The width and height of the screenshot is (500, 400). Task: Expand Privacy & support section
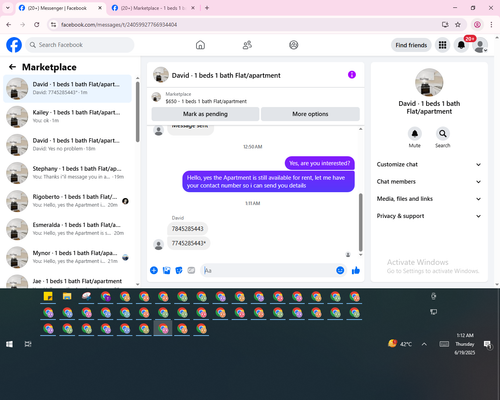(x=429, y=216)
